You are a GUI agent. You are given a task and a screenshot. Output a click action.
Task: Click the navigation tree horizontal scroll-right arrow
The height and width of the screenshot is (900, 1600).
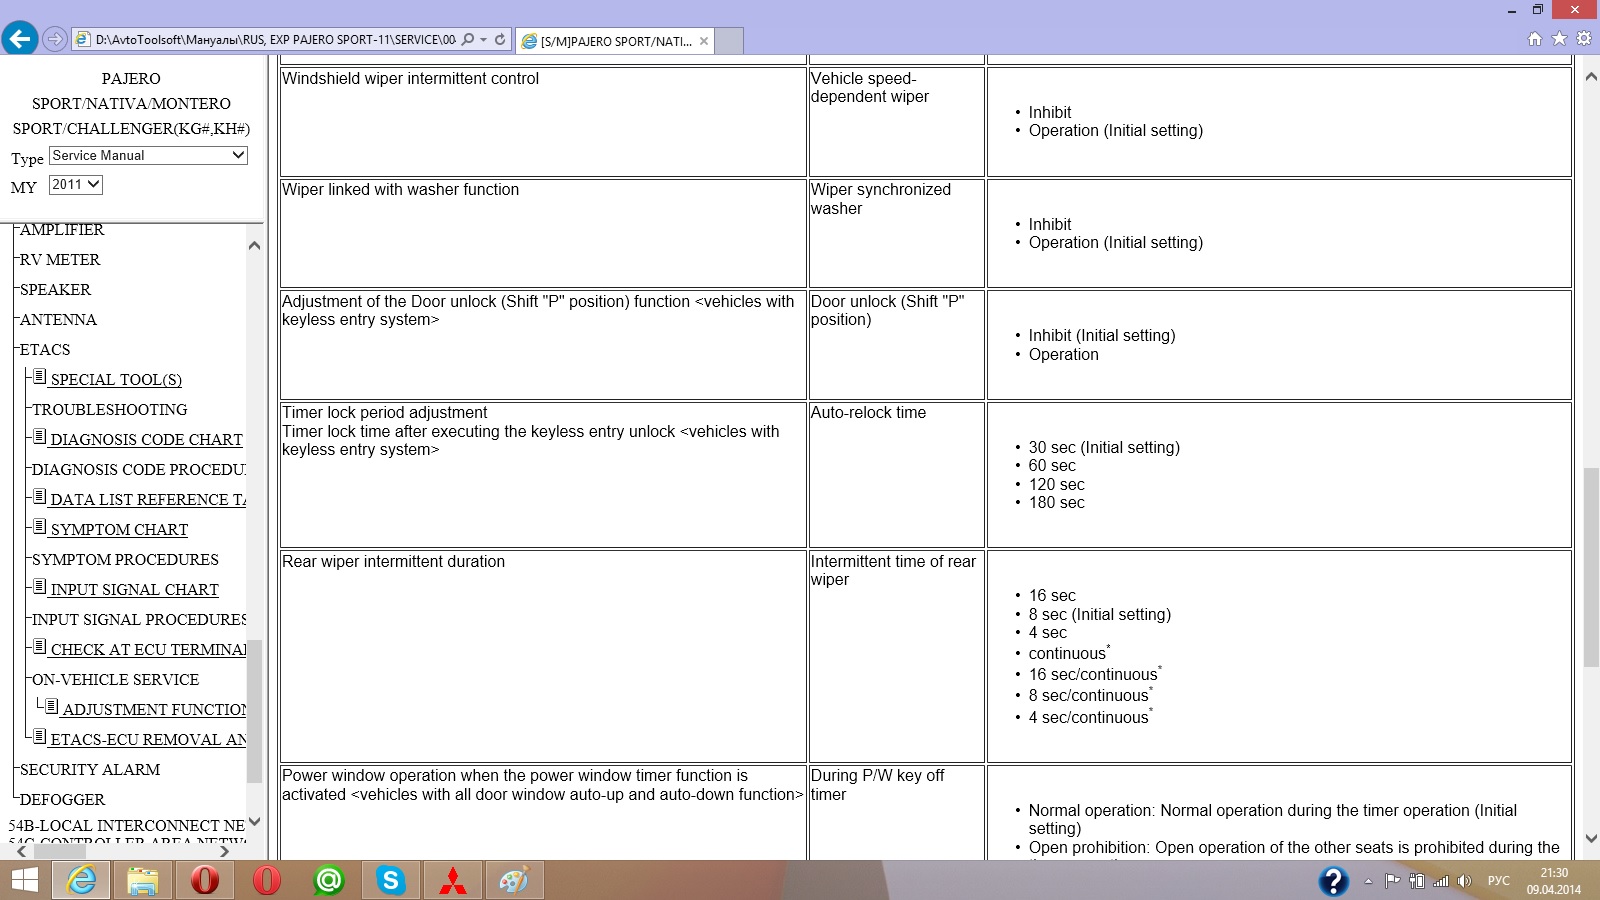tap(223, 852)
